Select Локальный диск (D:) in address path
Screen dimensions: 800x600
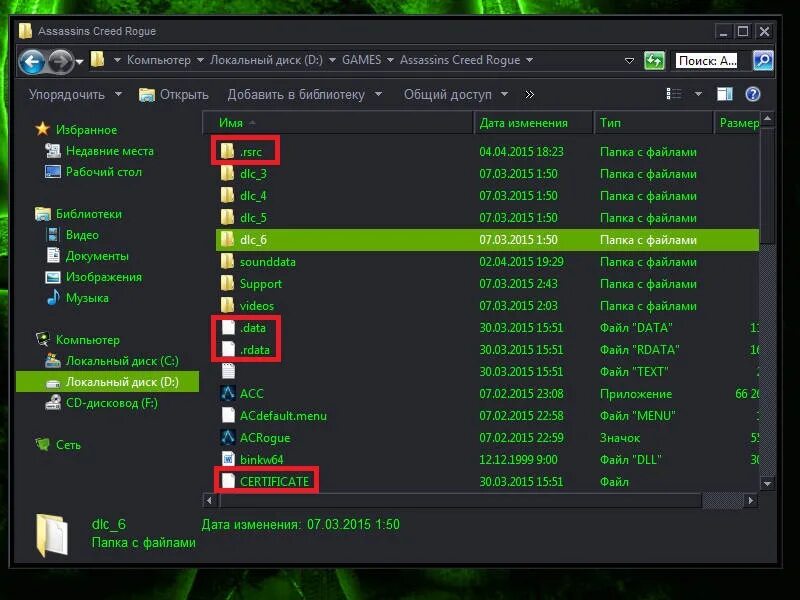tap(266, 60)
